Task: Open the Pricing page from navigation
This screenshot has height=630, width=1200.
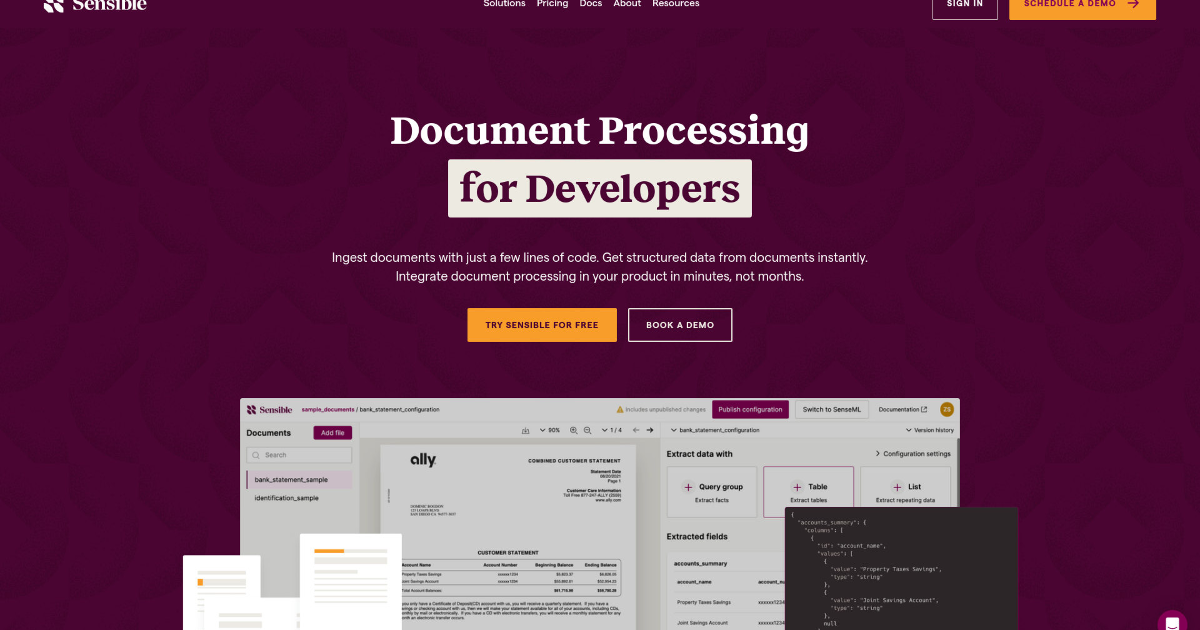Action: (552, 4)
